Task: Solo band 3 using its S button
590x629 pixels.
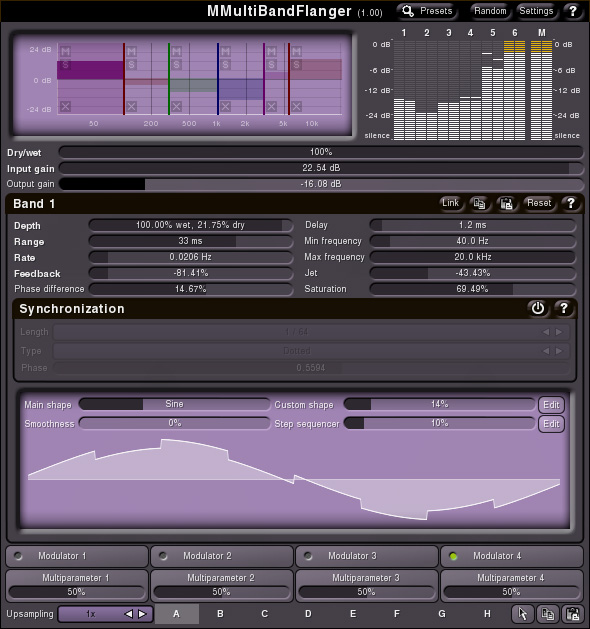Action: [176, 64]
